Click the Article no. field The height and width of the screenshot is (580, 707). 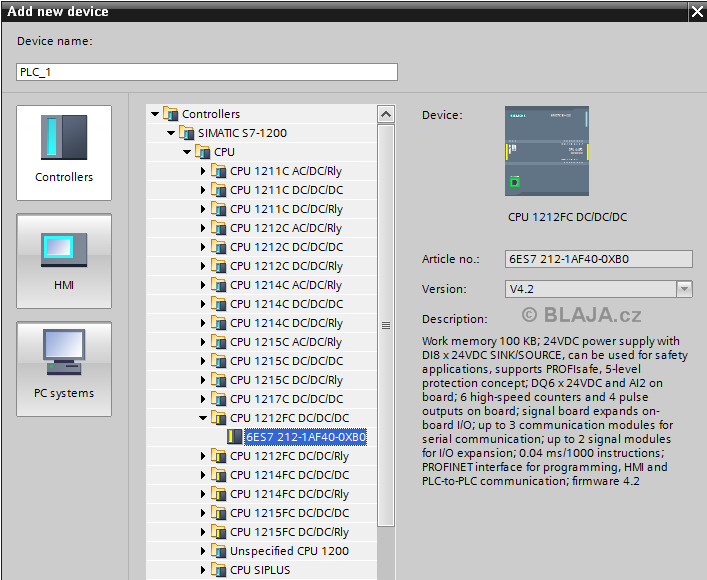click(x=598, y=259)
